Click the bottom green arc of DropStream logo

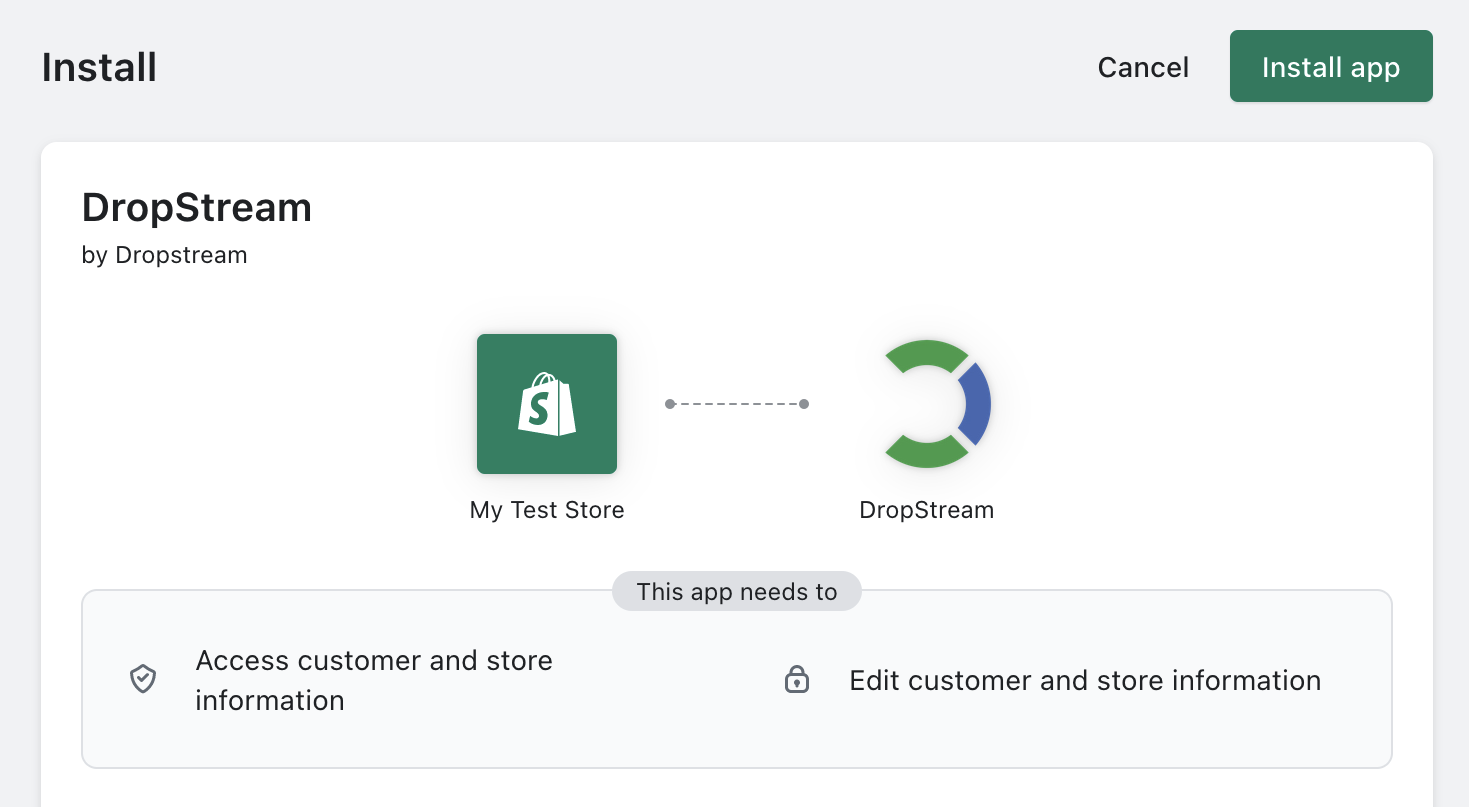pos(927,453)
